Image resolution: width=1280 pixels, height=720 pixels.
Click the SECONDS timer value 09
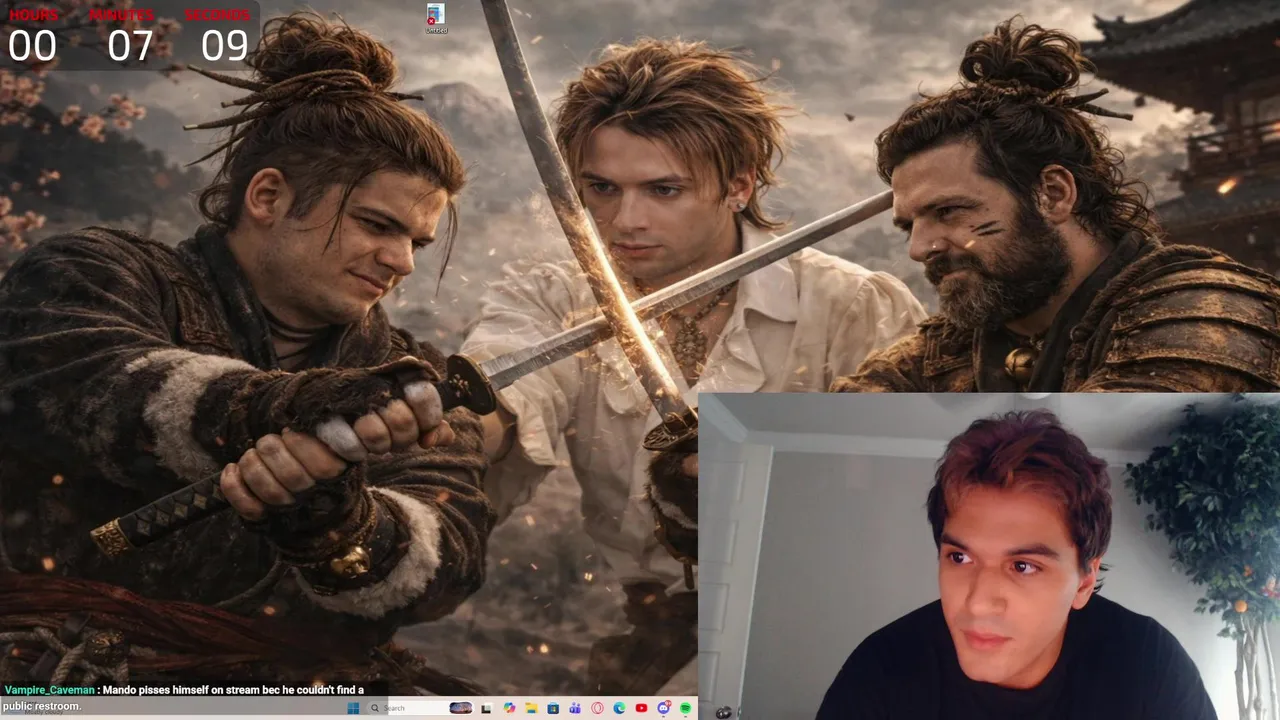click(225, 46)
